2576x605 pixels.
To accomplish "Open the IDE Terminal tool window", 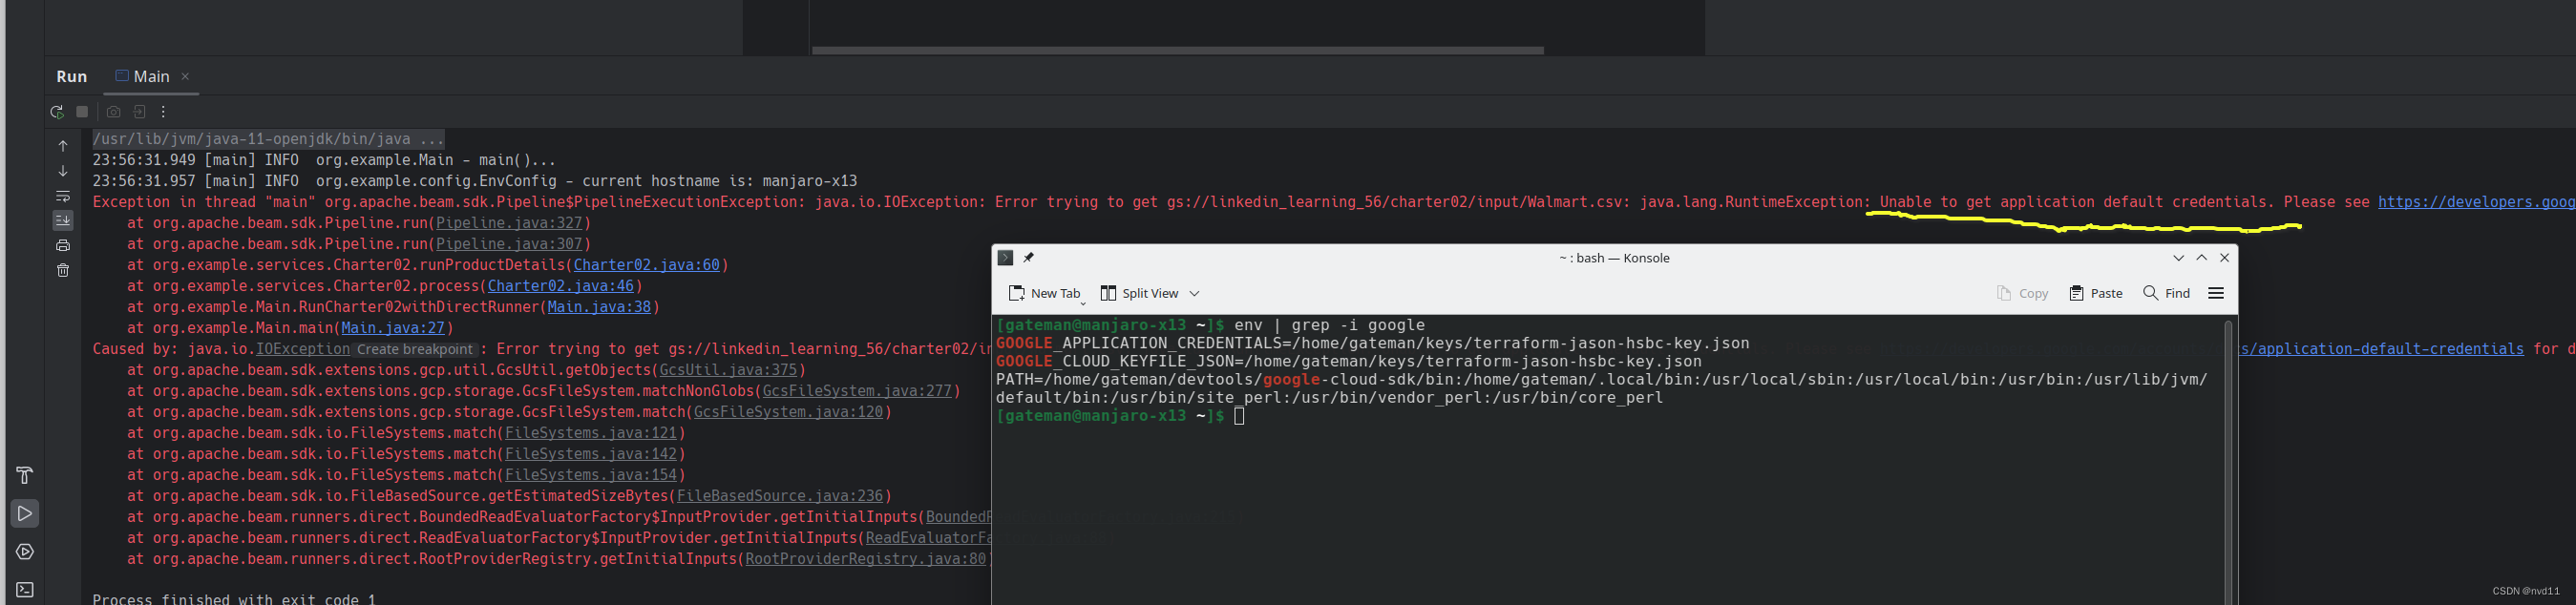I will (25, 590).
